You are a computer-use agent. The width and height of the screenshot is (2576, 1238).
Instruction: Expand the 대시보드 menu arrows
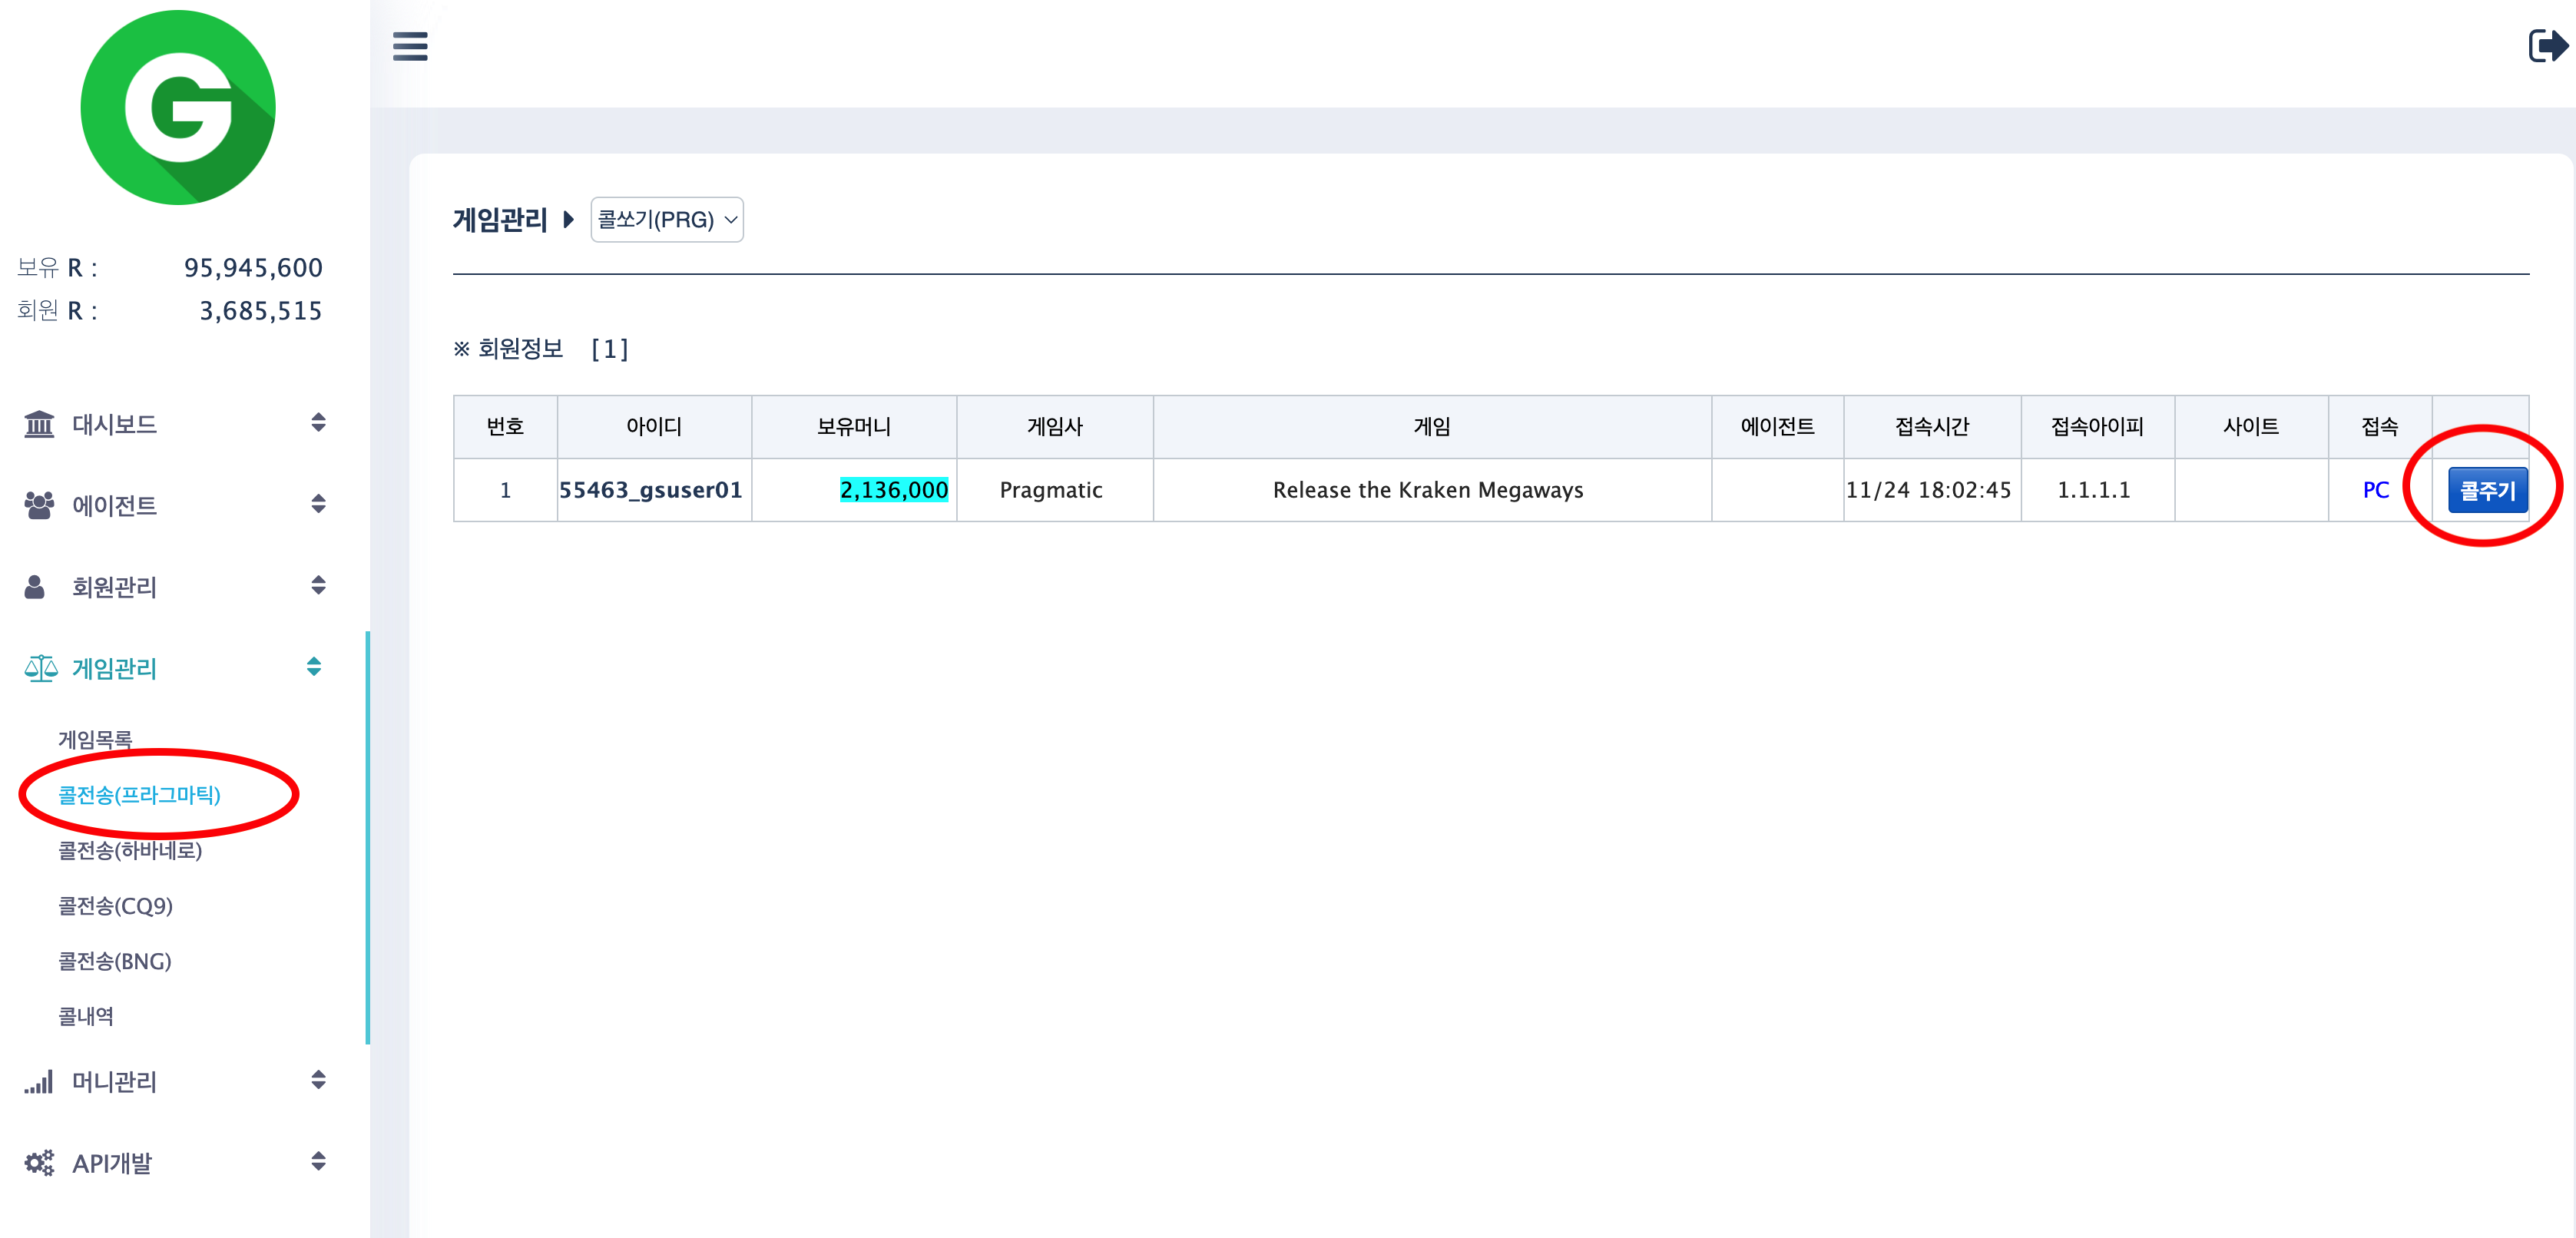click(318, 423)
